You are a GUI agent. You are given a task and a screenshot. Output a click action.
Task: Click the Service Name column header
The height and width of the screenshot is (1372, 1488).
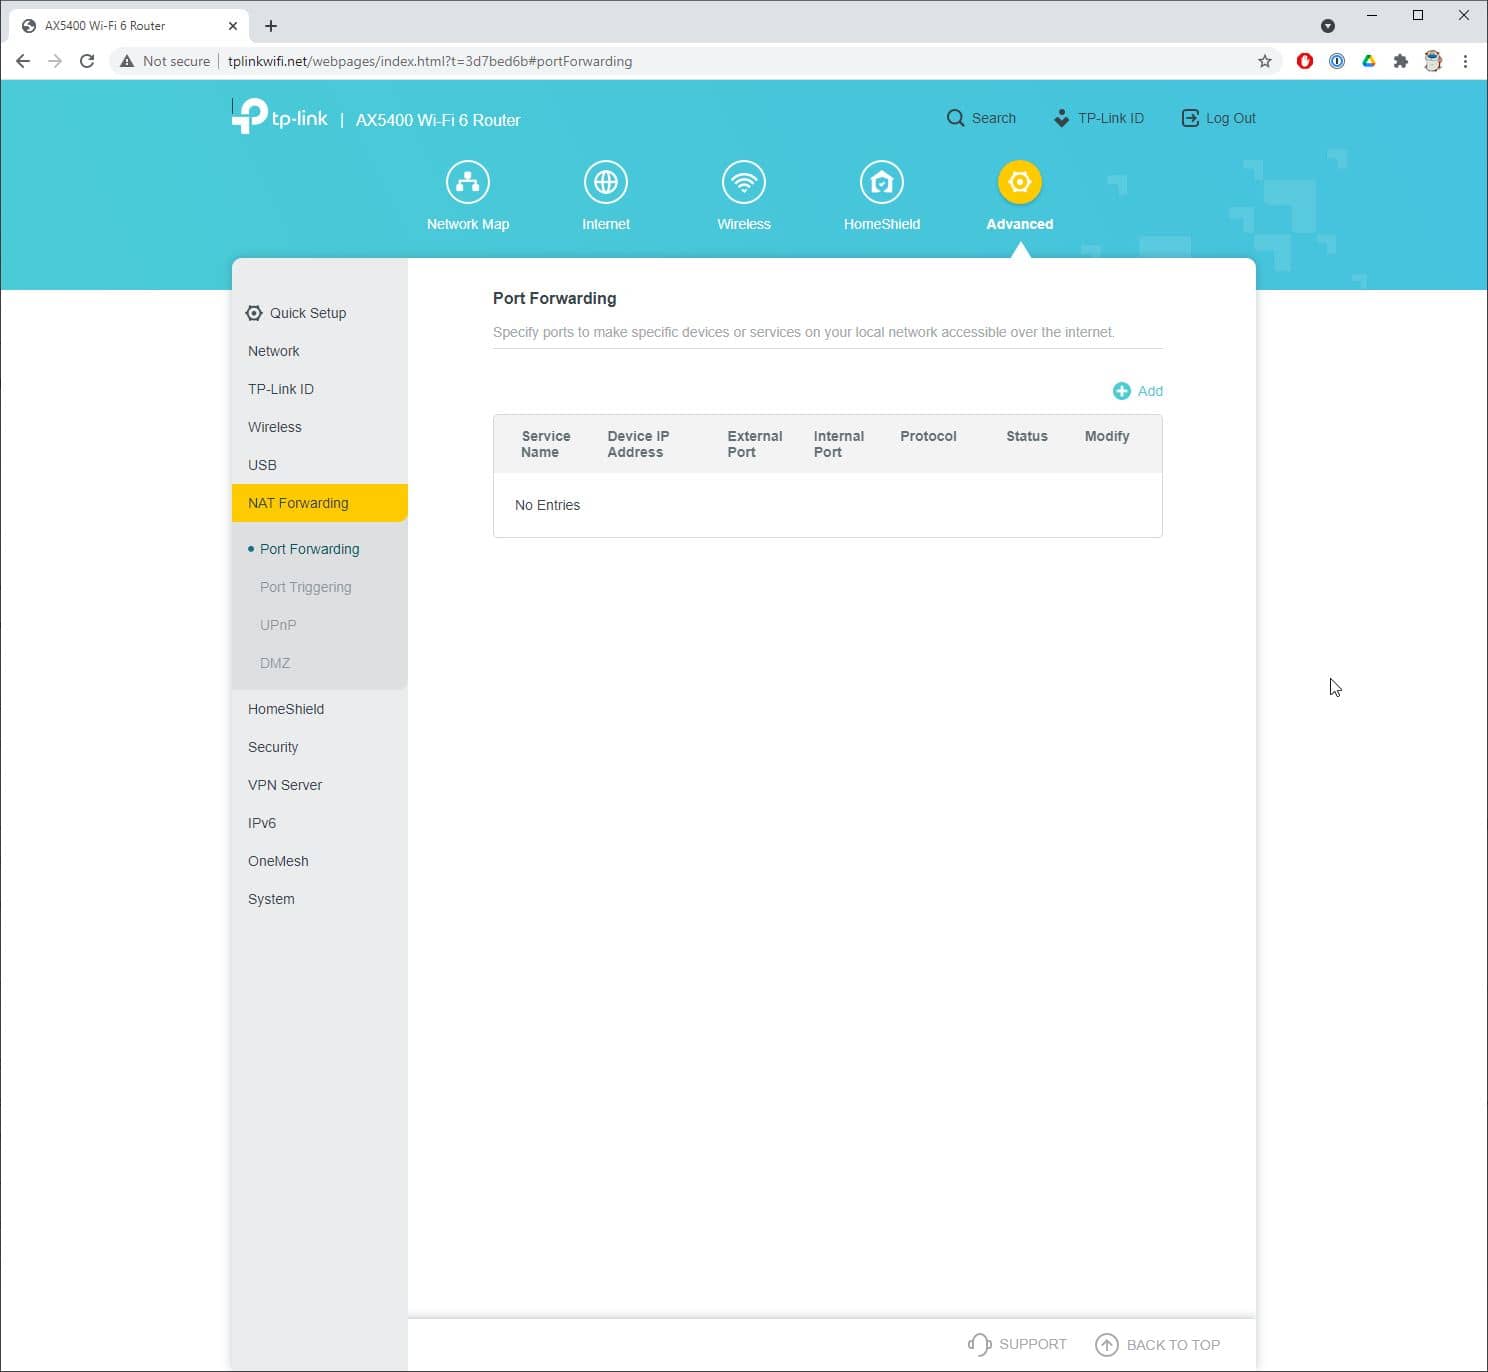point(545,444)
